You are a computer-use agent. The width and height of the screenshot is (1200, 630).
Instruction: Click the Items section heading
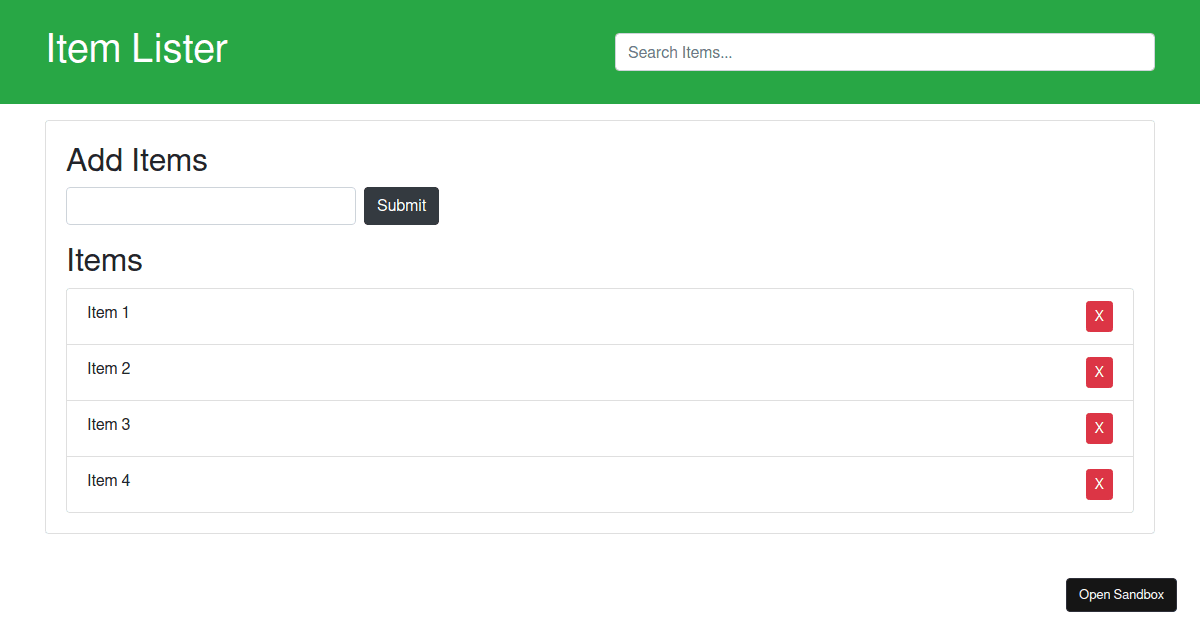click(x=105, y=260)
